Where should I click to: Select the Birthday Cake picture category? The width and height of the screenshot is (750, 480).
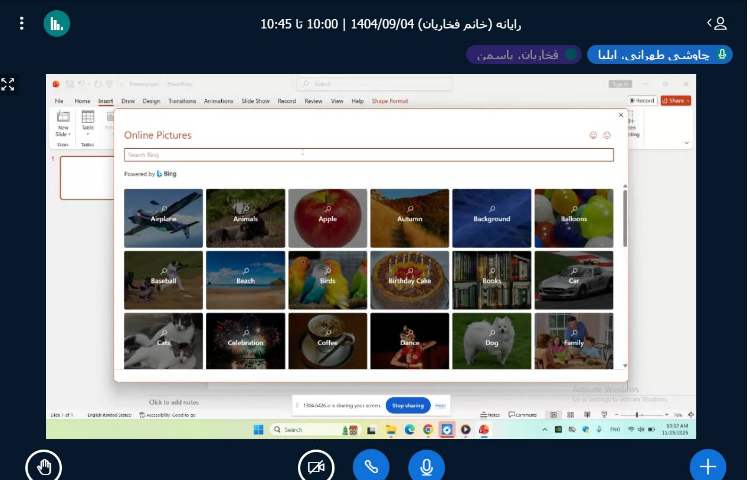410,280
